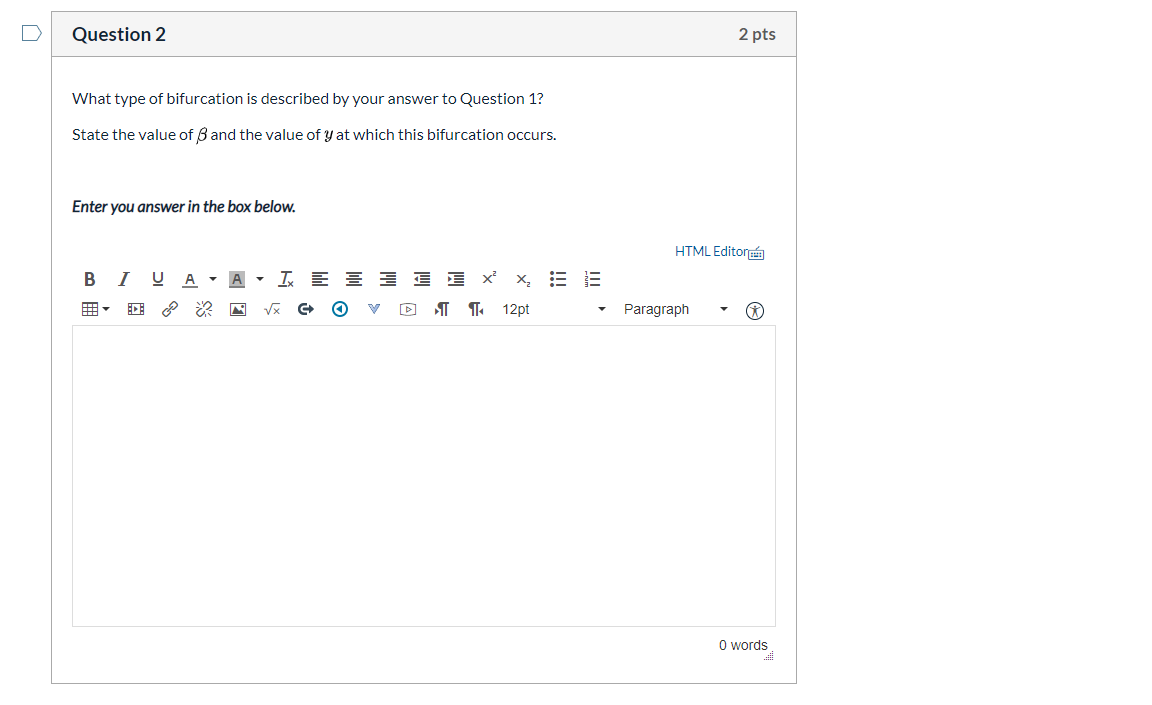Open the math equation editor
Viewport: 1152px width, 705px height.
click(272, 309)
